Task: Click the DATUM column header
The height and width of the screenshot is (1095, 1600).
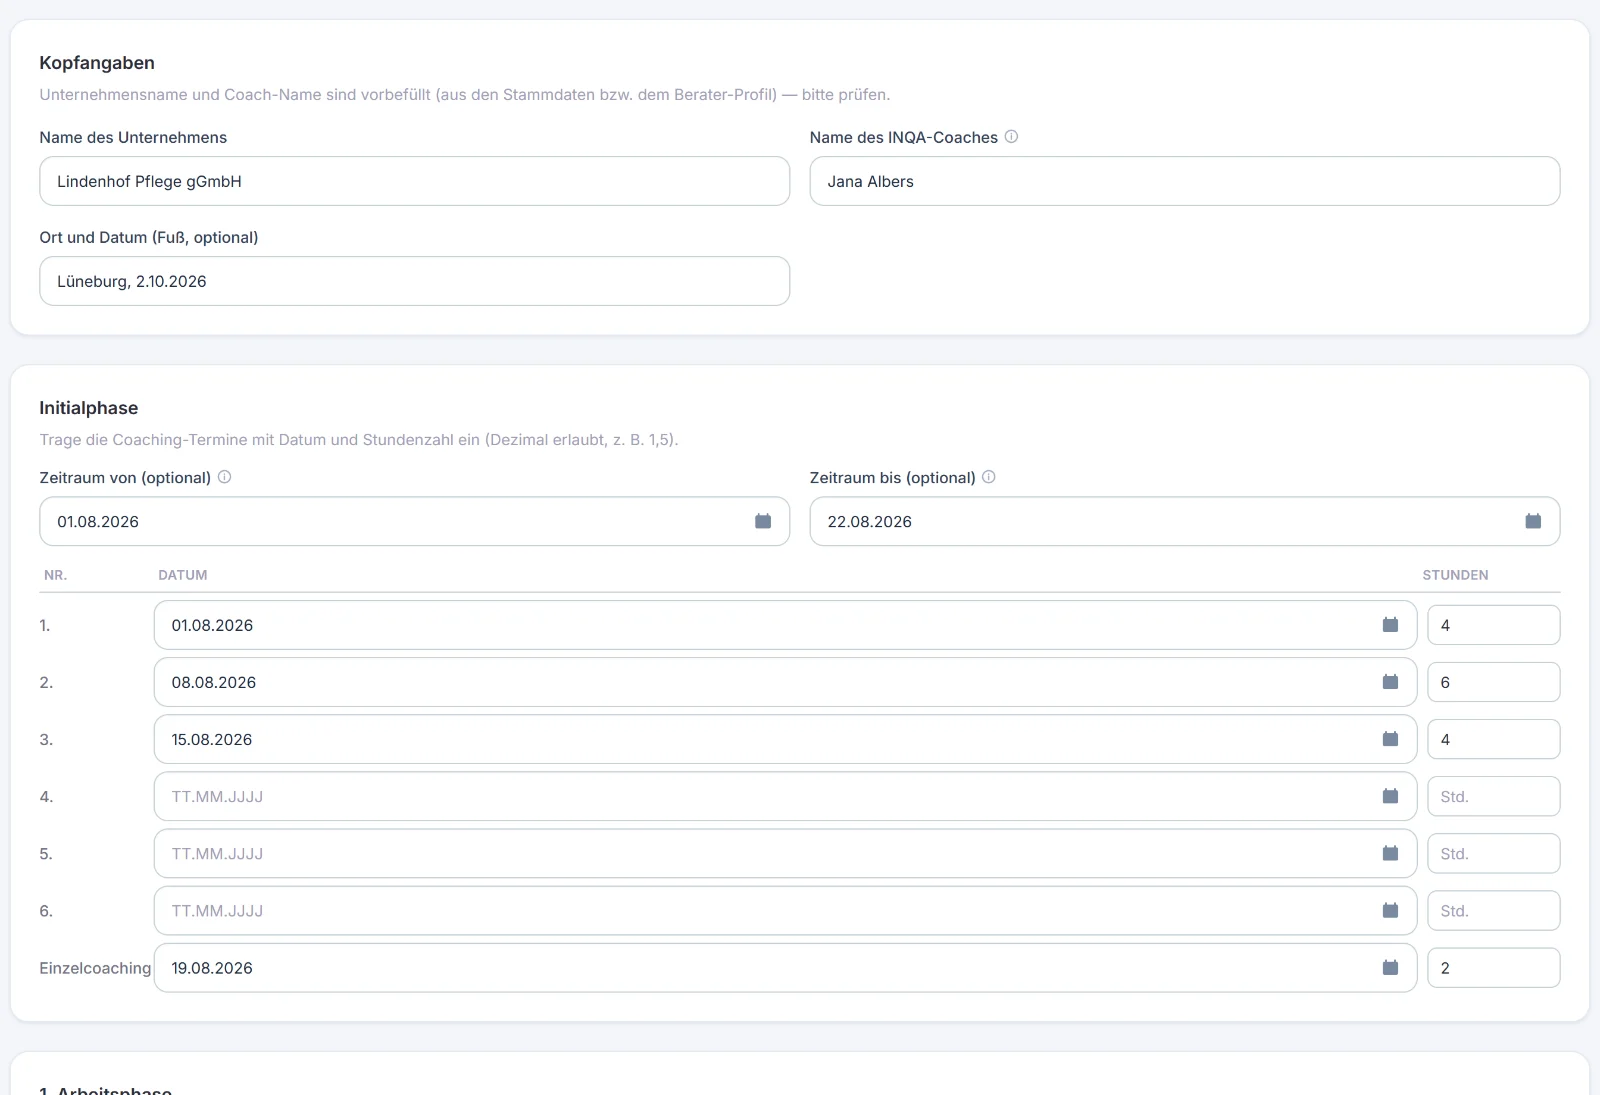Action: click(x=183, y=575)
